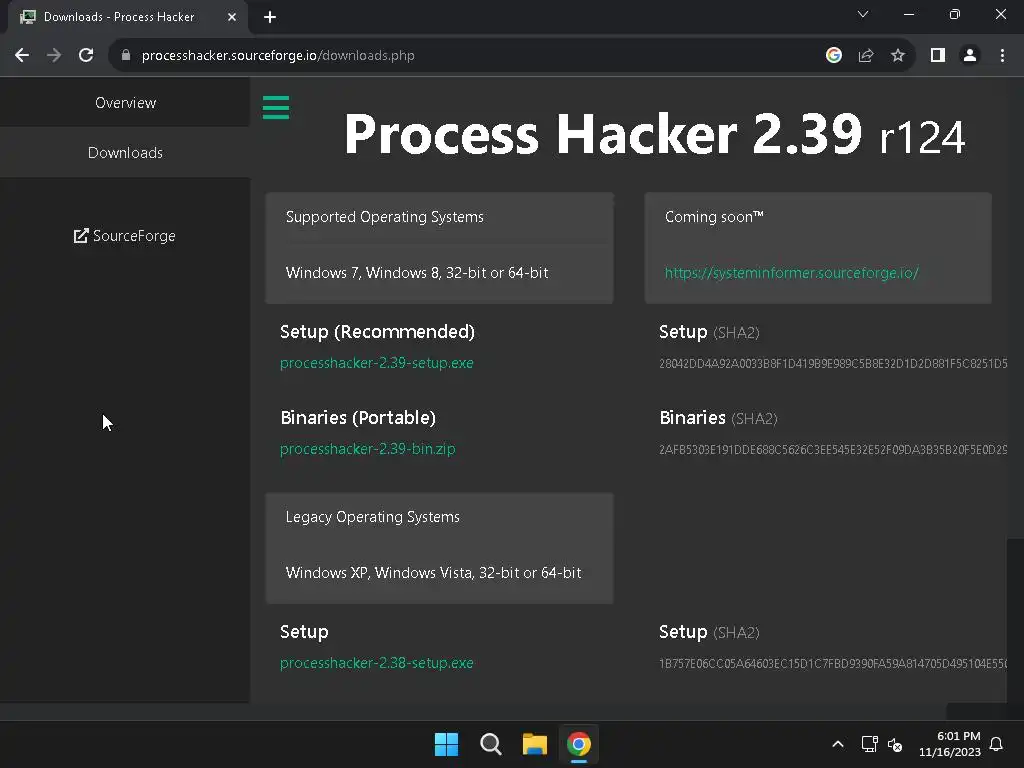Open the Google icon in address bar
This screenshot has width=1024, height=768.
(x=833, y=56)
